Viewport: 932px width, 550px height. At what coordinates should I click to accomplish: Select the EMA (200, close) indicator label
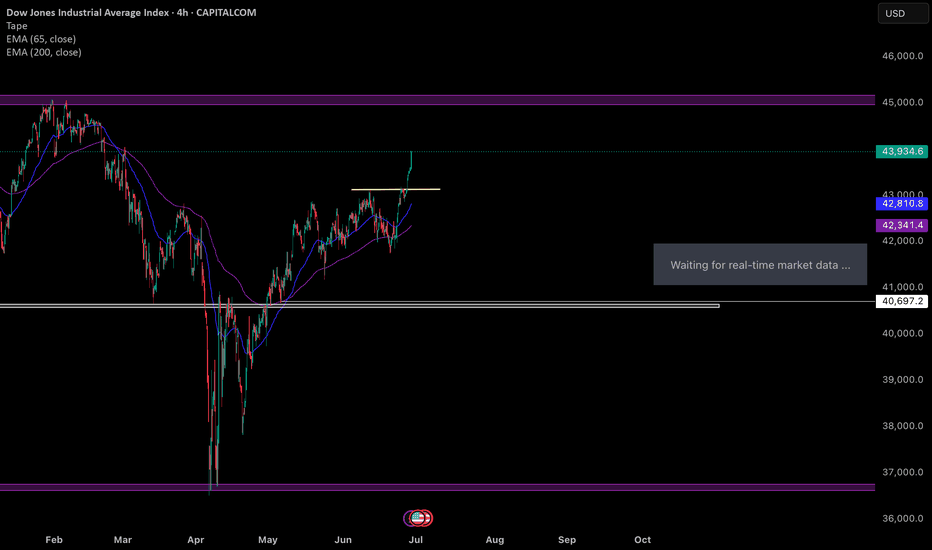click(44, 52)
